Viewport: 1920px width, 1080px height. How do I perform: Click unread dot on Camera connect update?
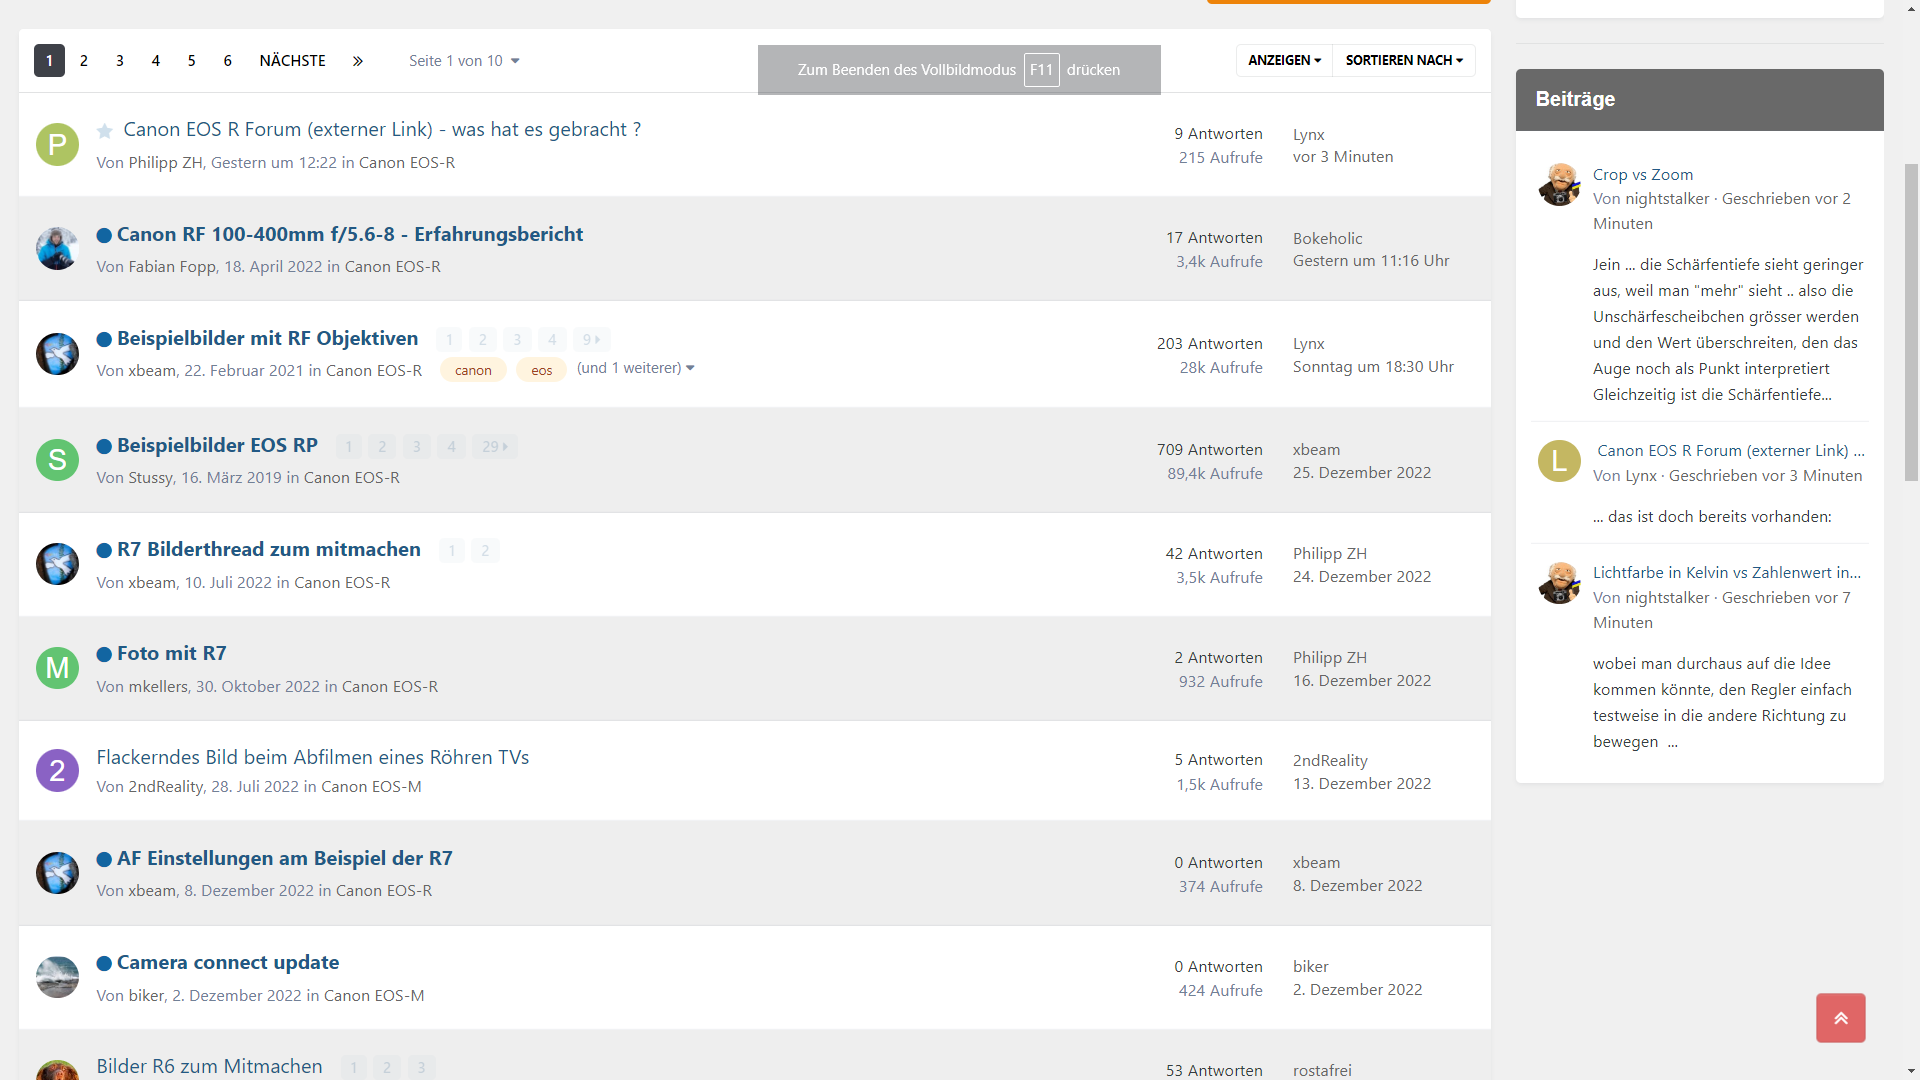click(104, 963)
